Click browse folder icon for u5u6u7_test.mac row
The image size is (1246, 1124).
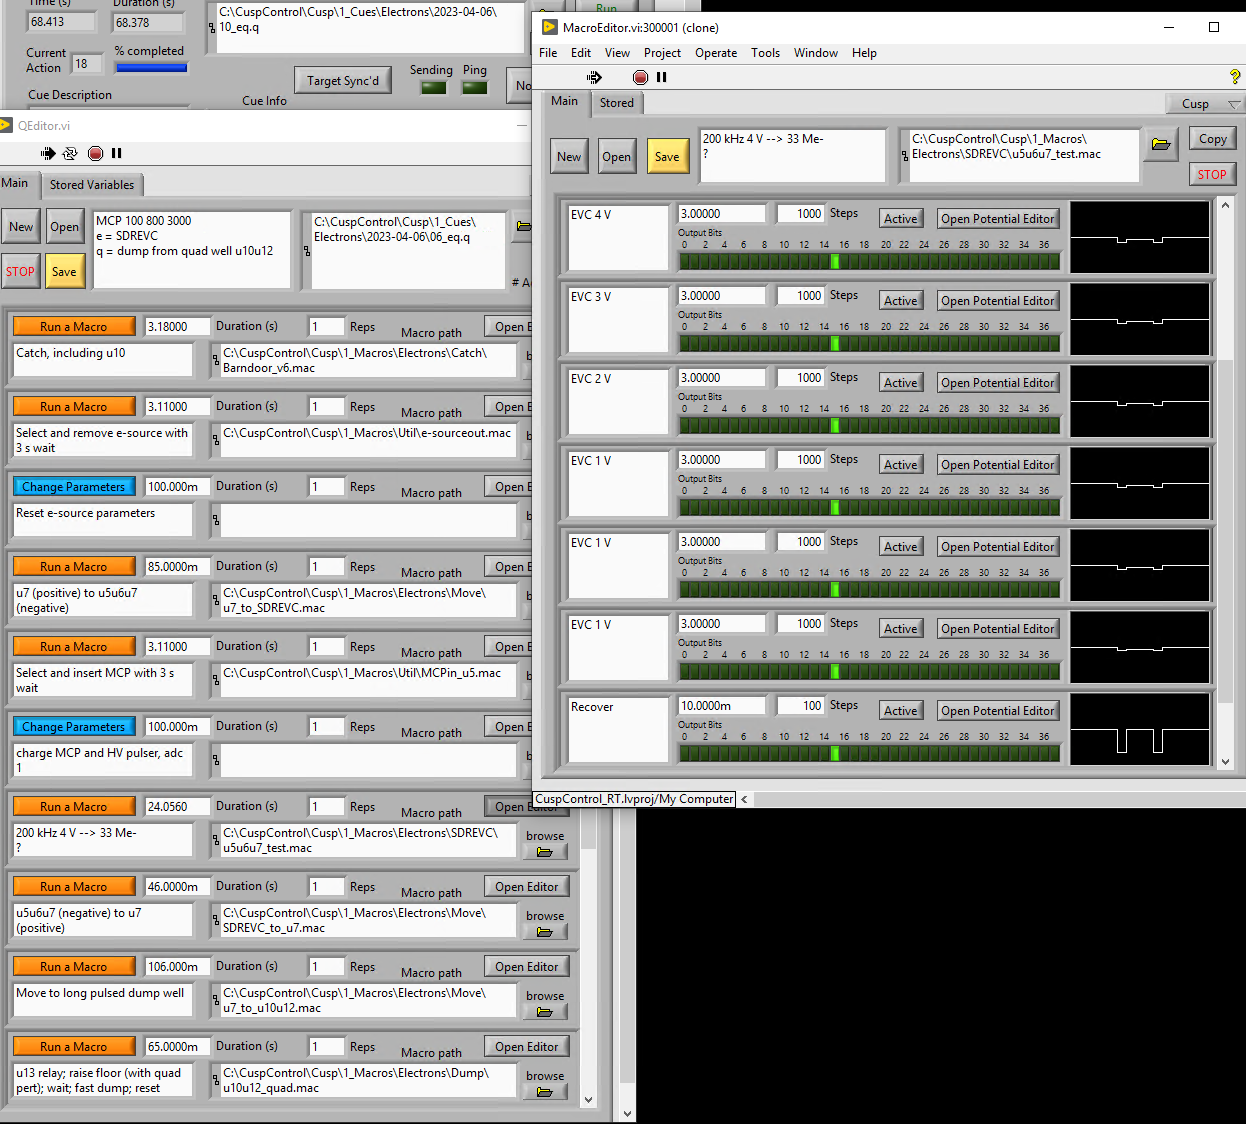tap(545, 852)
